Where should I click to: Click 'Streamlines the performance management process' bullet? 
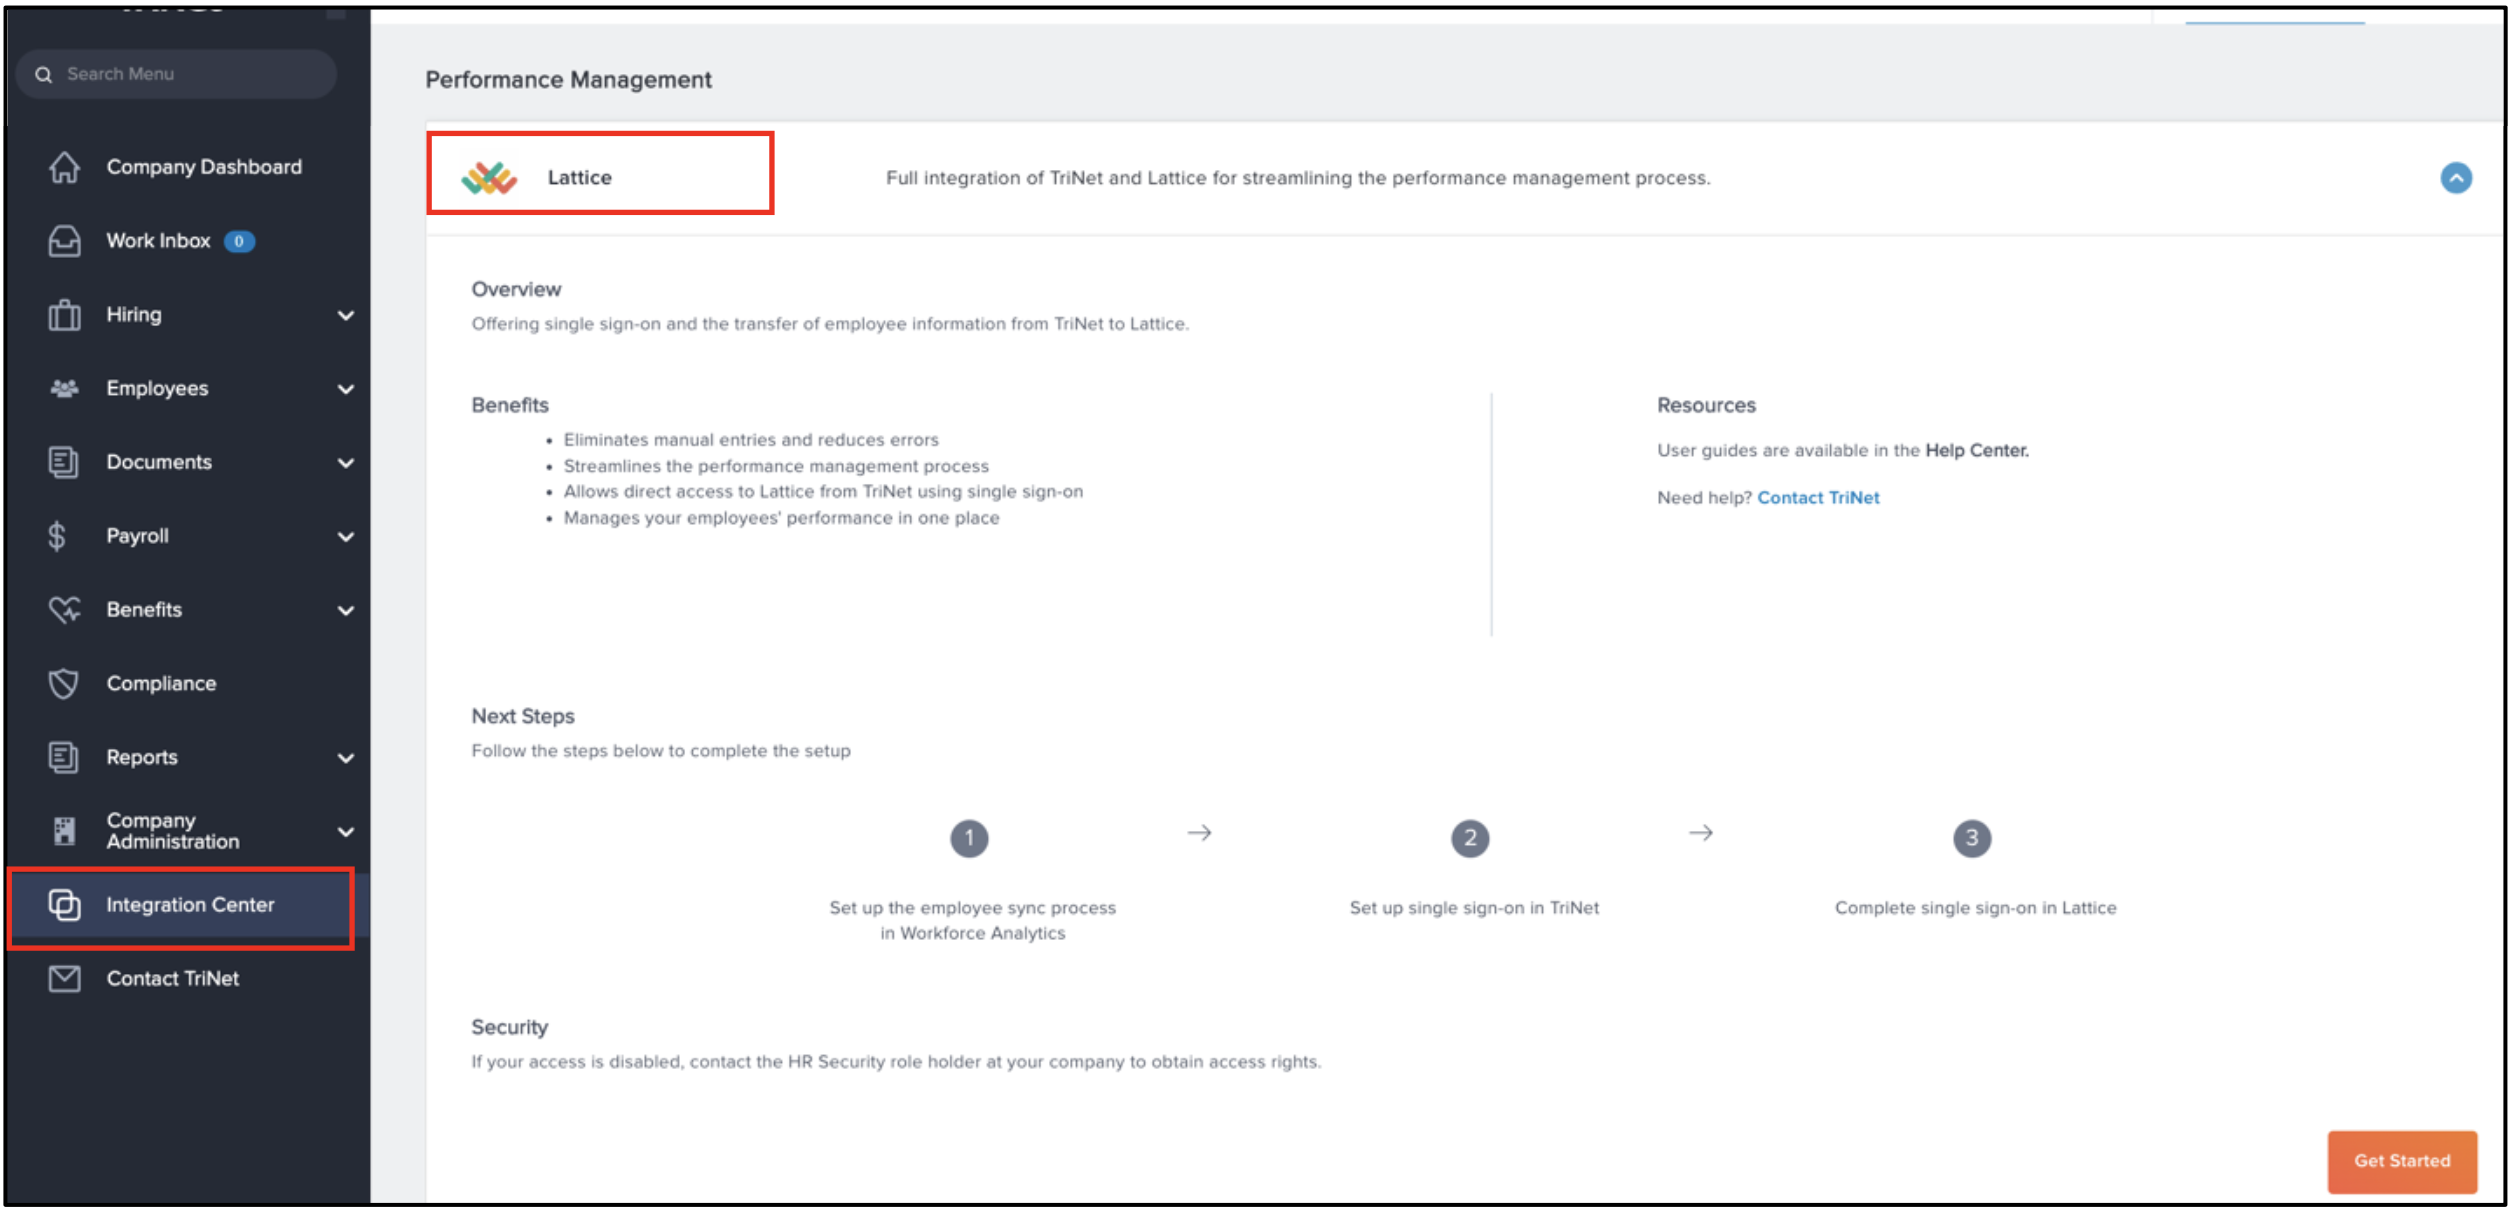pyautogui.click(x=777, y=467)
